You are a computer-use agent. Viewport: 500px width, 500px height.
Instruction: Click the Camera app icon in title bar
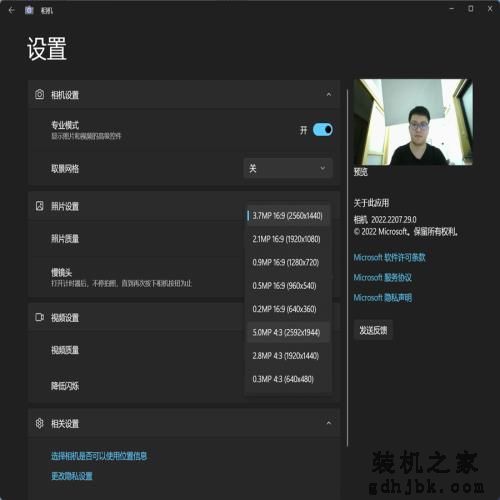[x=29, y=10]
